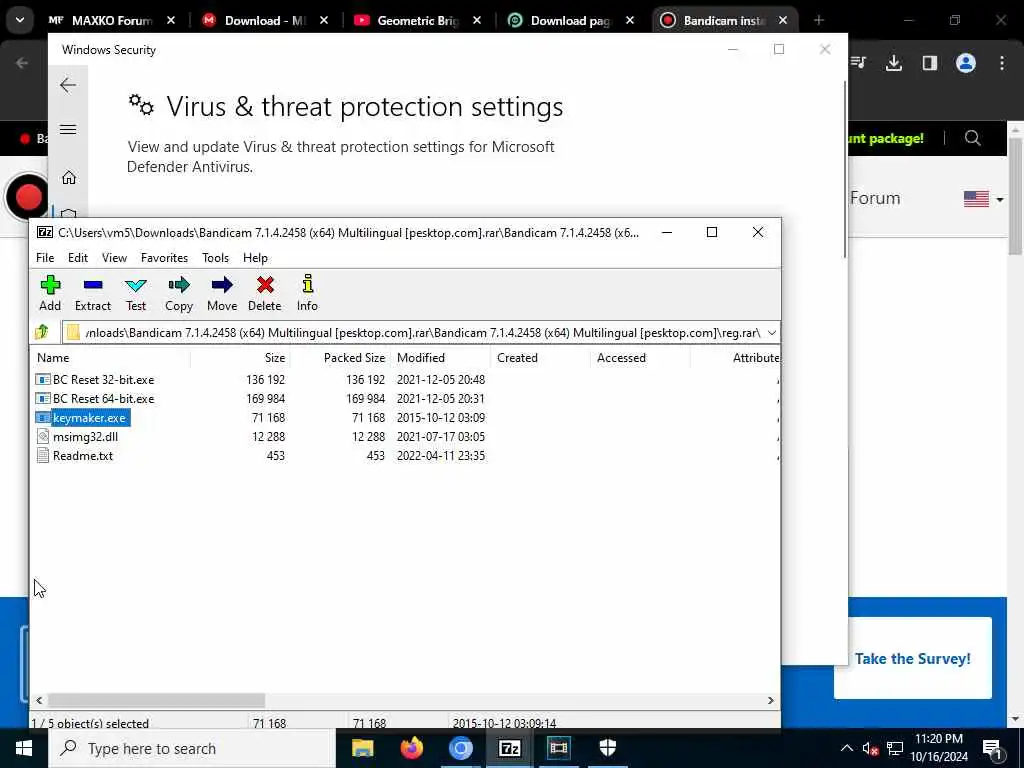Open the Windows Start menu
Viewport: 1024px width, 768px height.
[x=24, y=748]
